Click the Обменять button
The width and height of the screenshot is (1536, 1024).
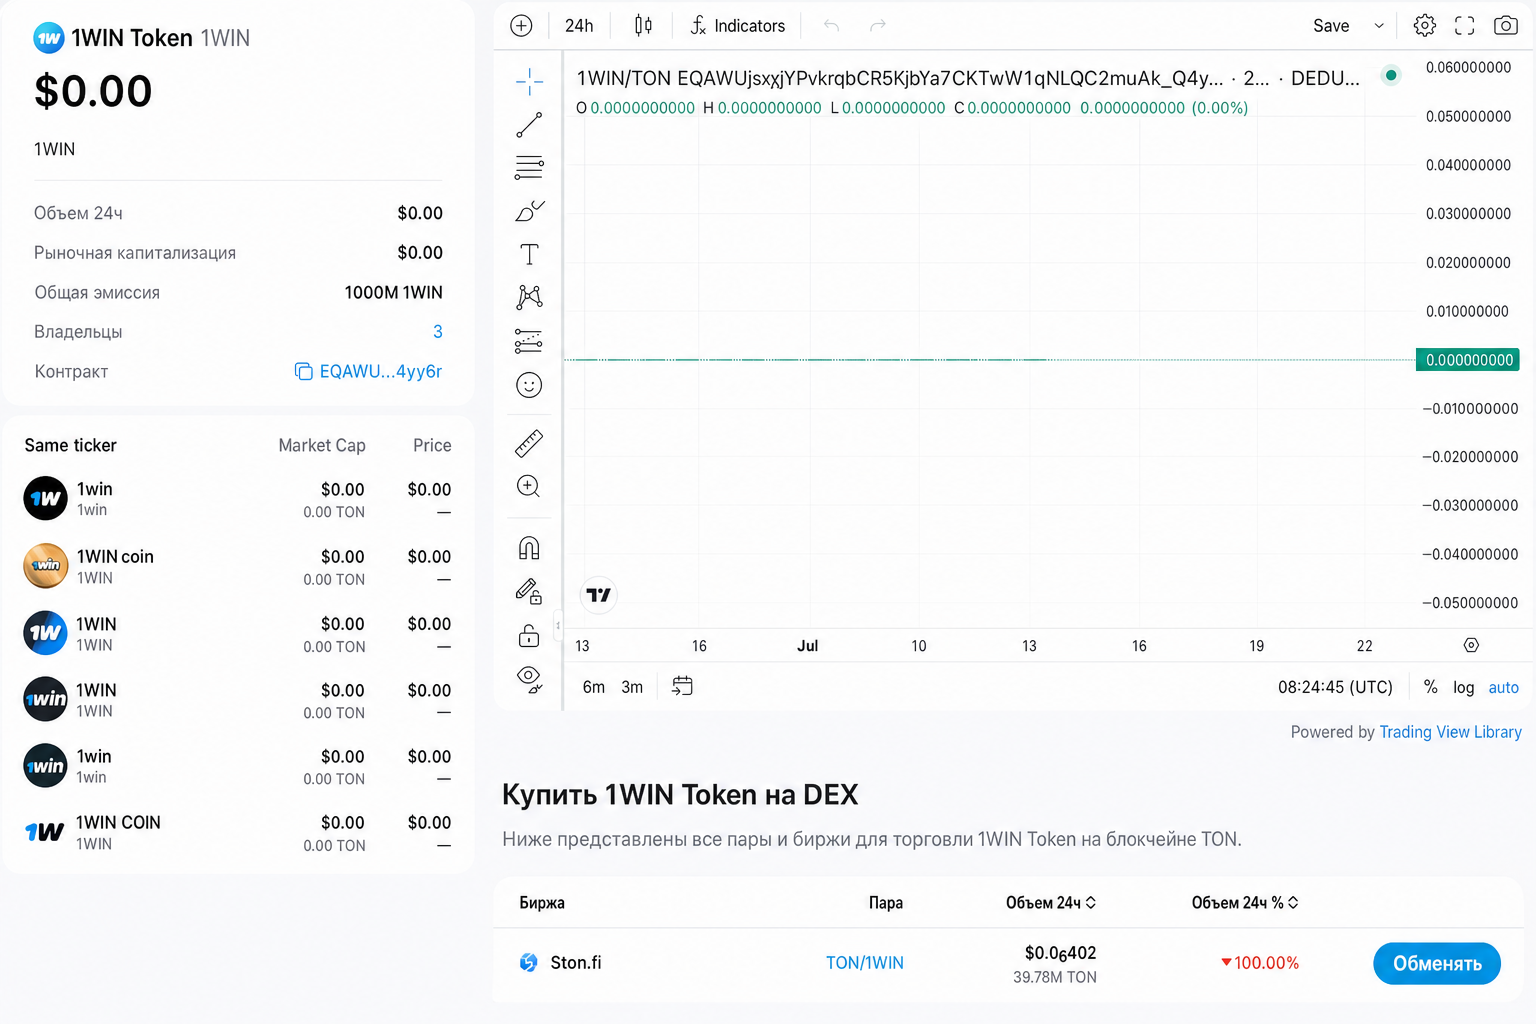point(1437,963)
